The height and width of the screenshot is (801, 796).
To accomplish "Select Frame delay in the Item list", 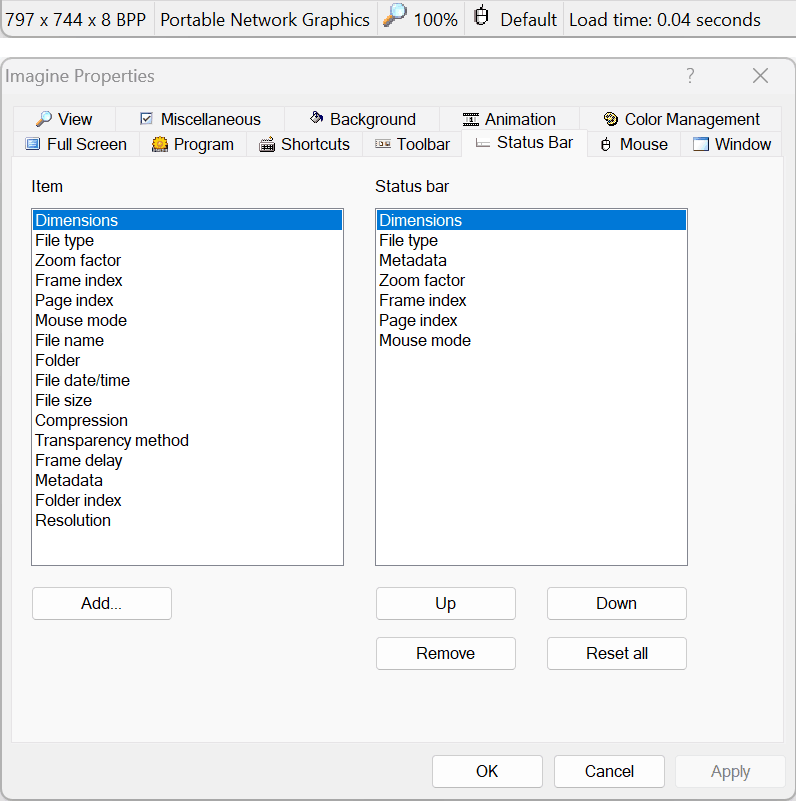I will point(188,460).
